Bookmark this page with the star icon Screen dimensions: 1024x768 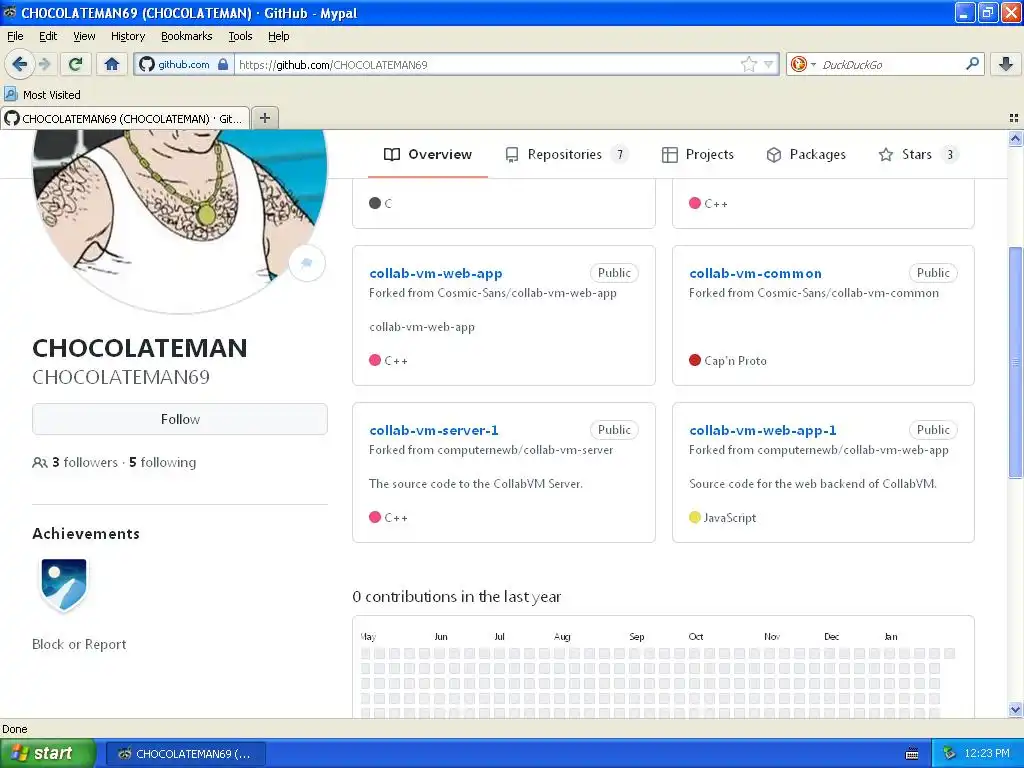coord(748,64)
